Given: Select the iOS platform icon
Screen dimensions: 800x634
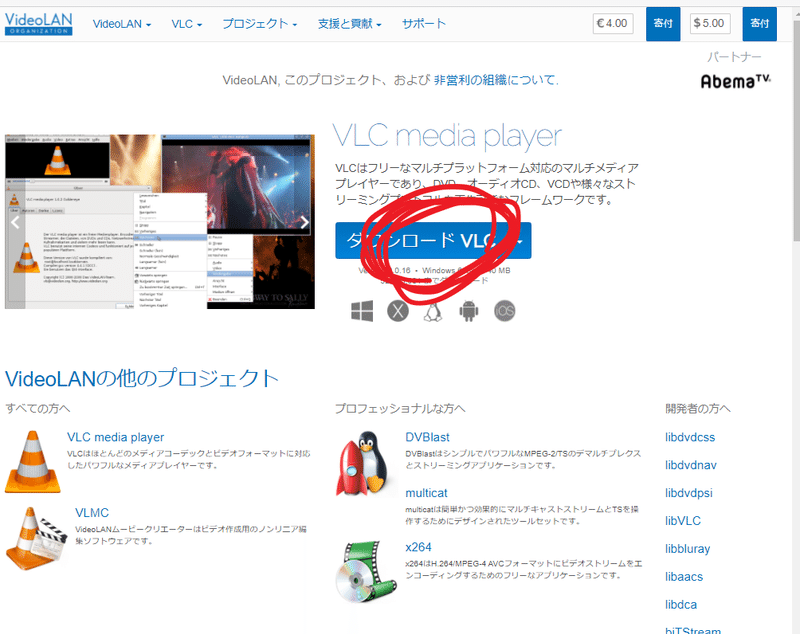Looking at the screenshot, I should [x=505, y=311].
